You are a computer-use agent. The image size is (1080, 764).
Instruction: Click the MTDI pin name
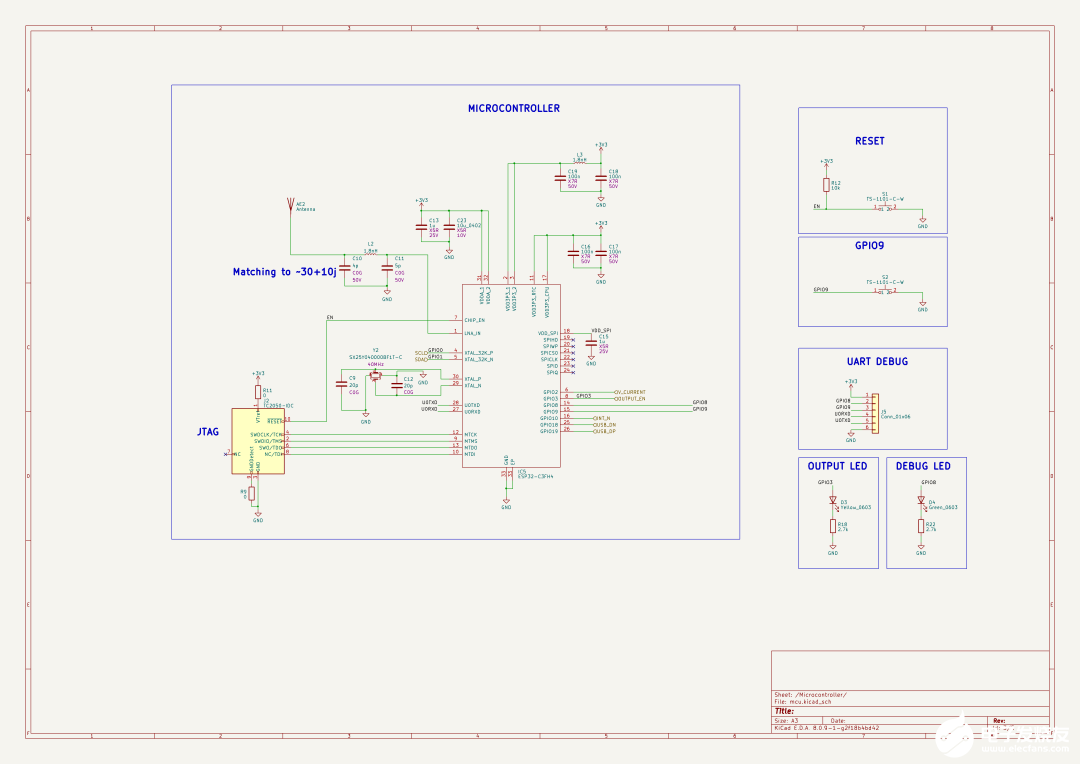pos(470,454)
